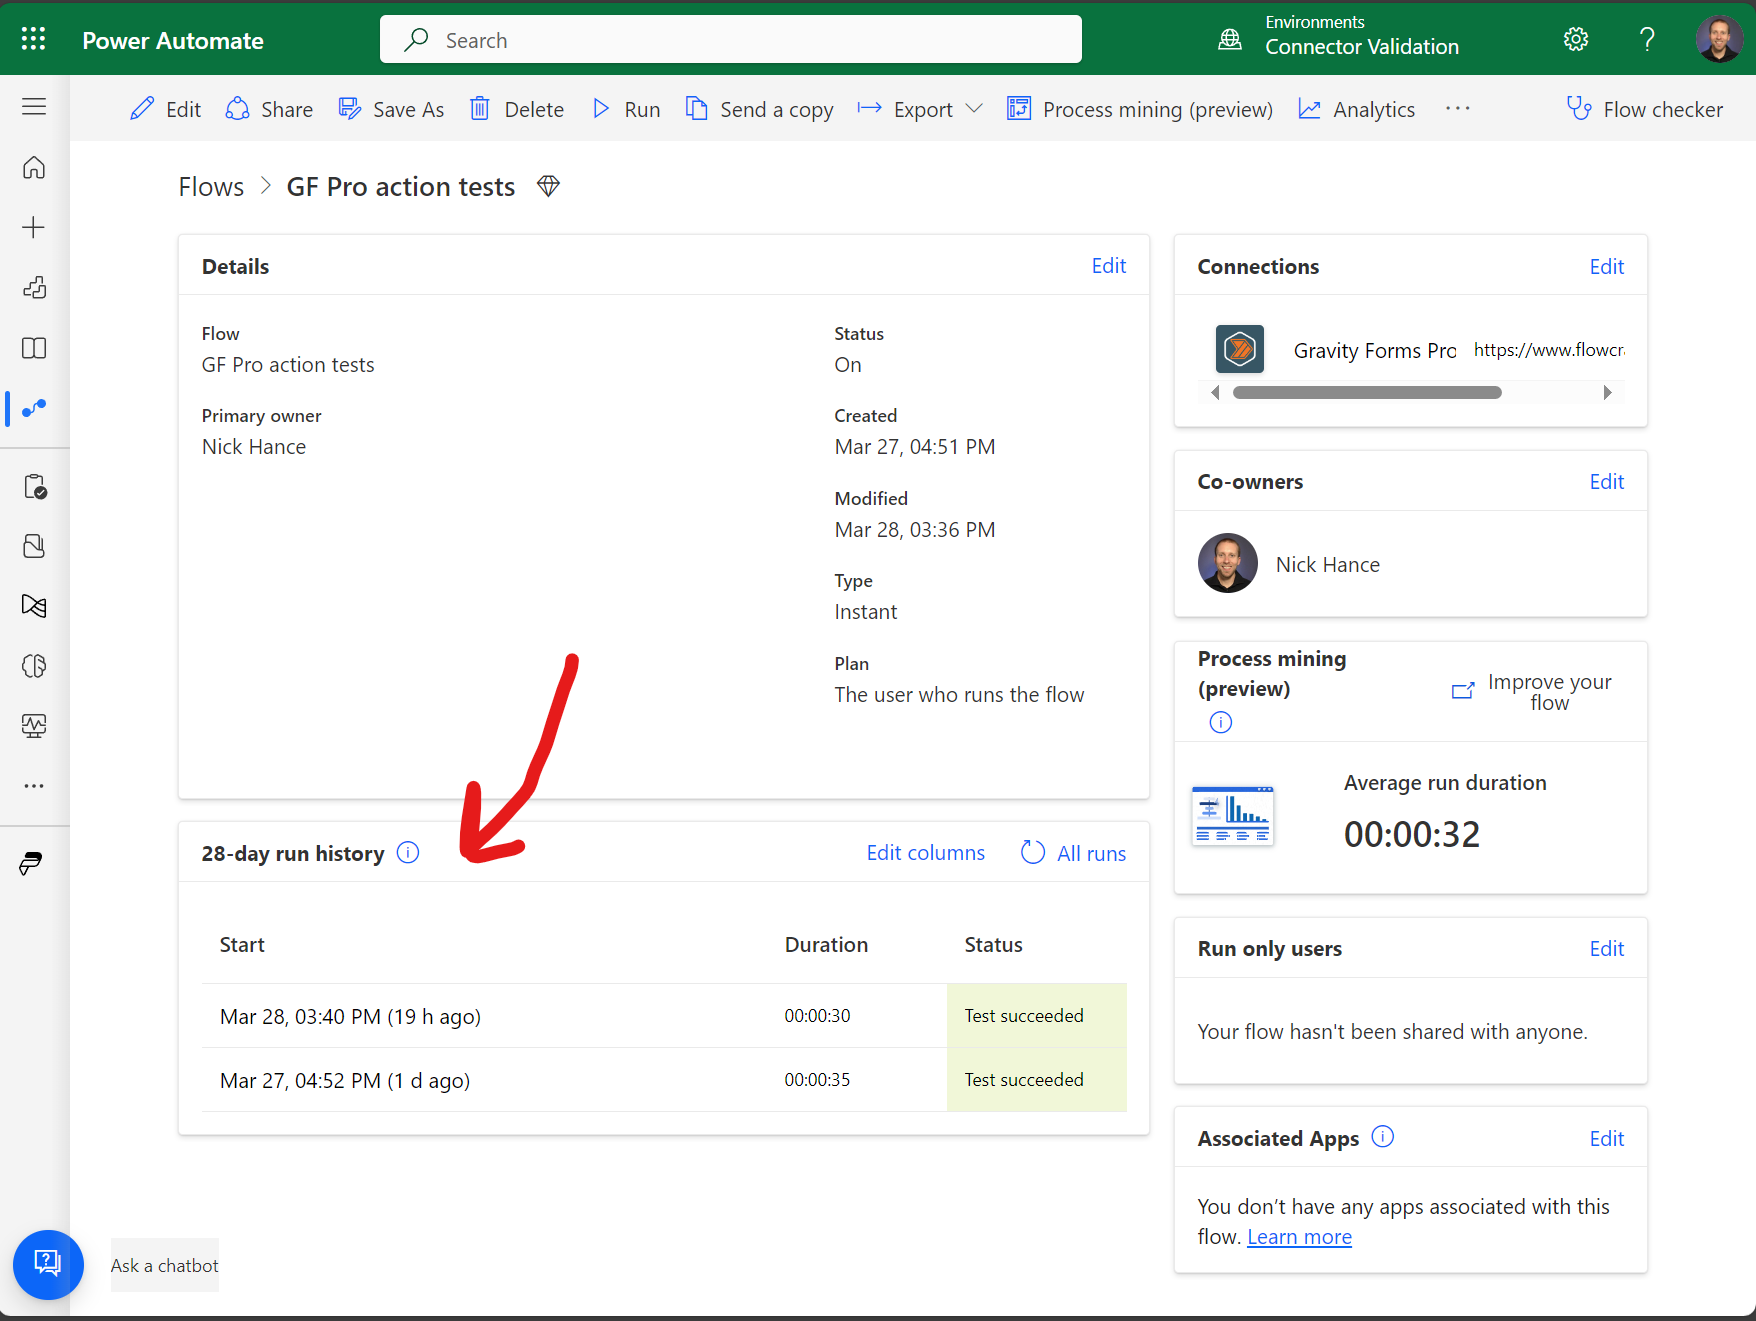Click the Search box

click(731, 40)
